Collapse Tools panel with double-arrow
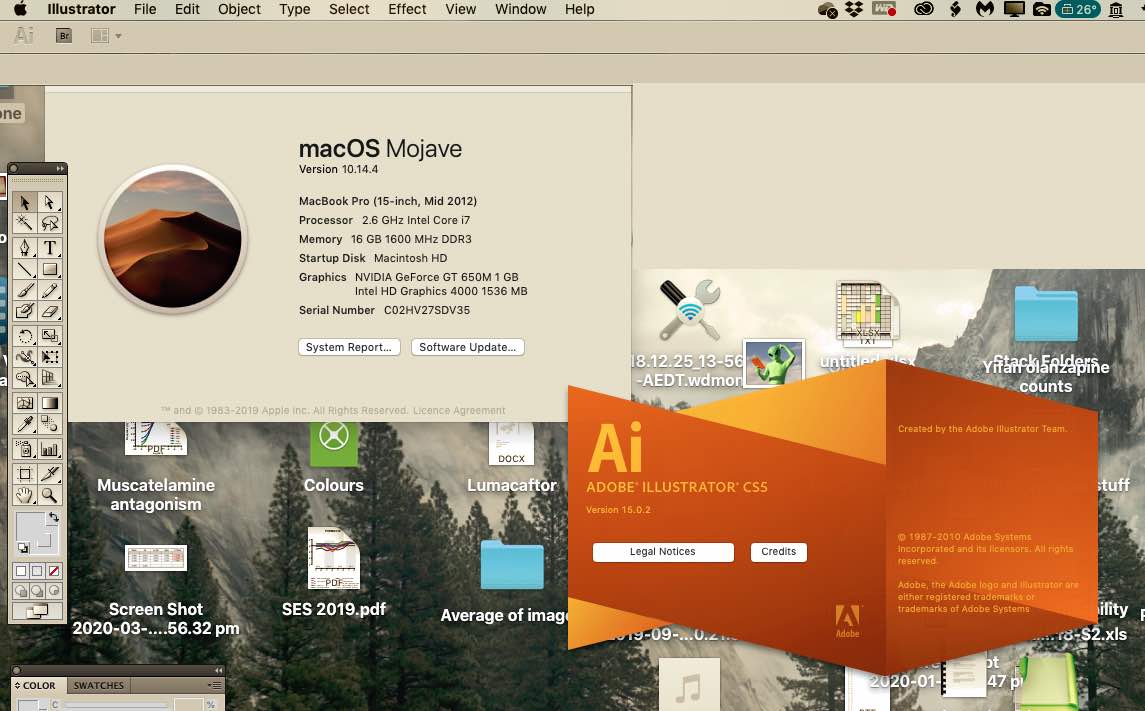Viewport: 1145px width, 711px height. coord(60,169)
